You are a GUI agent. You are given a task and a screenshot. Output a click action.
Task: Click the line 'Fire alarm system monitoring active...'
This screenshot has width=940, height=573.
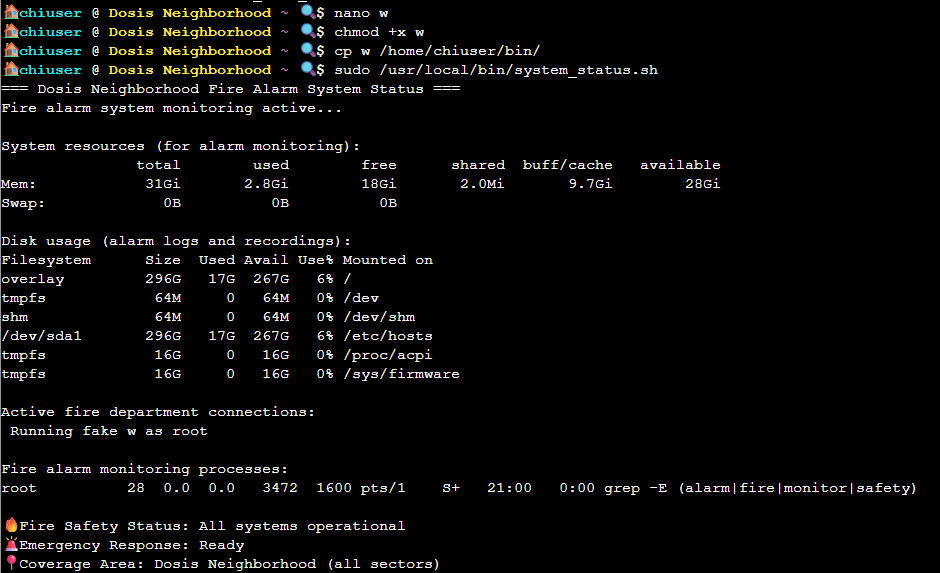[x=171, y=108]
